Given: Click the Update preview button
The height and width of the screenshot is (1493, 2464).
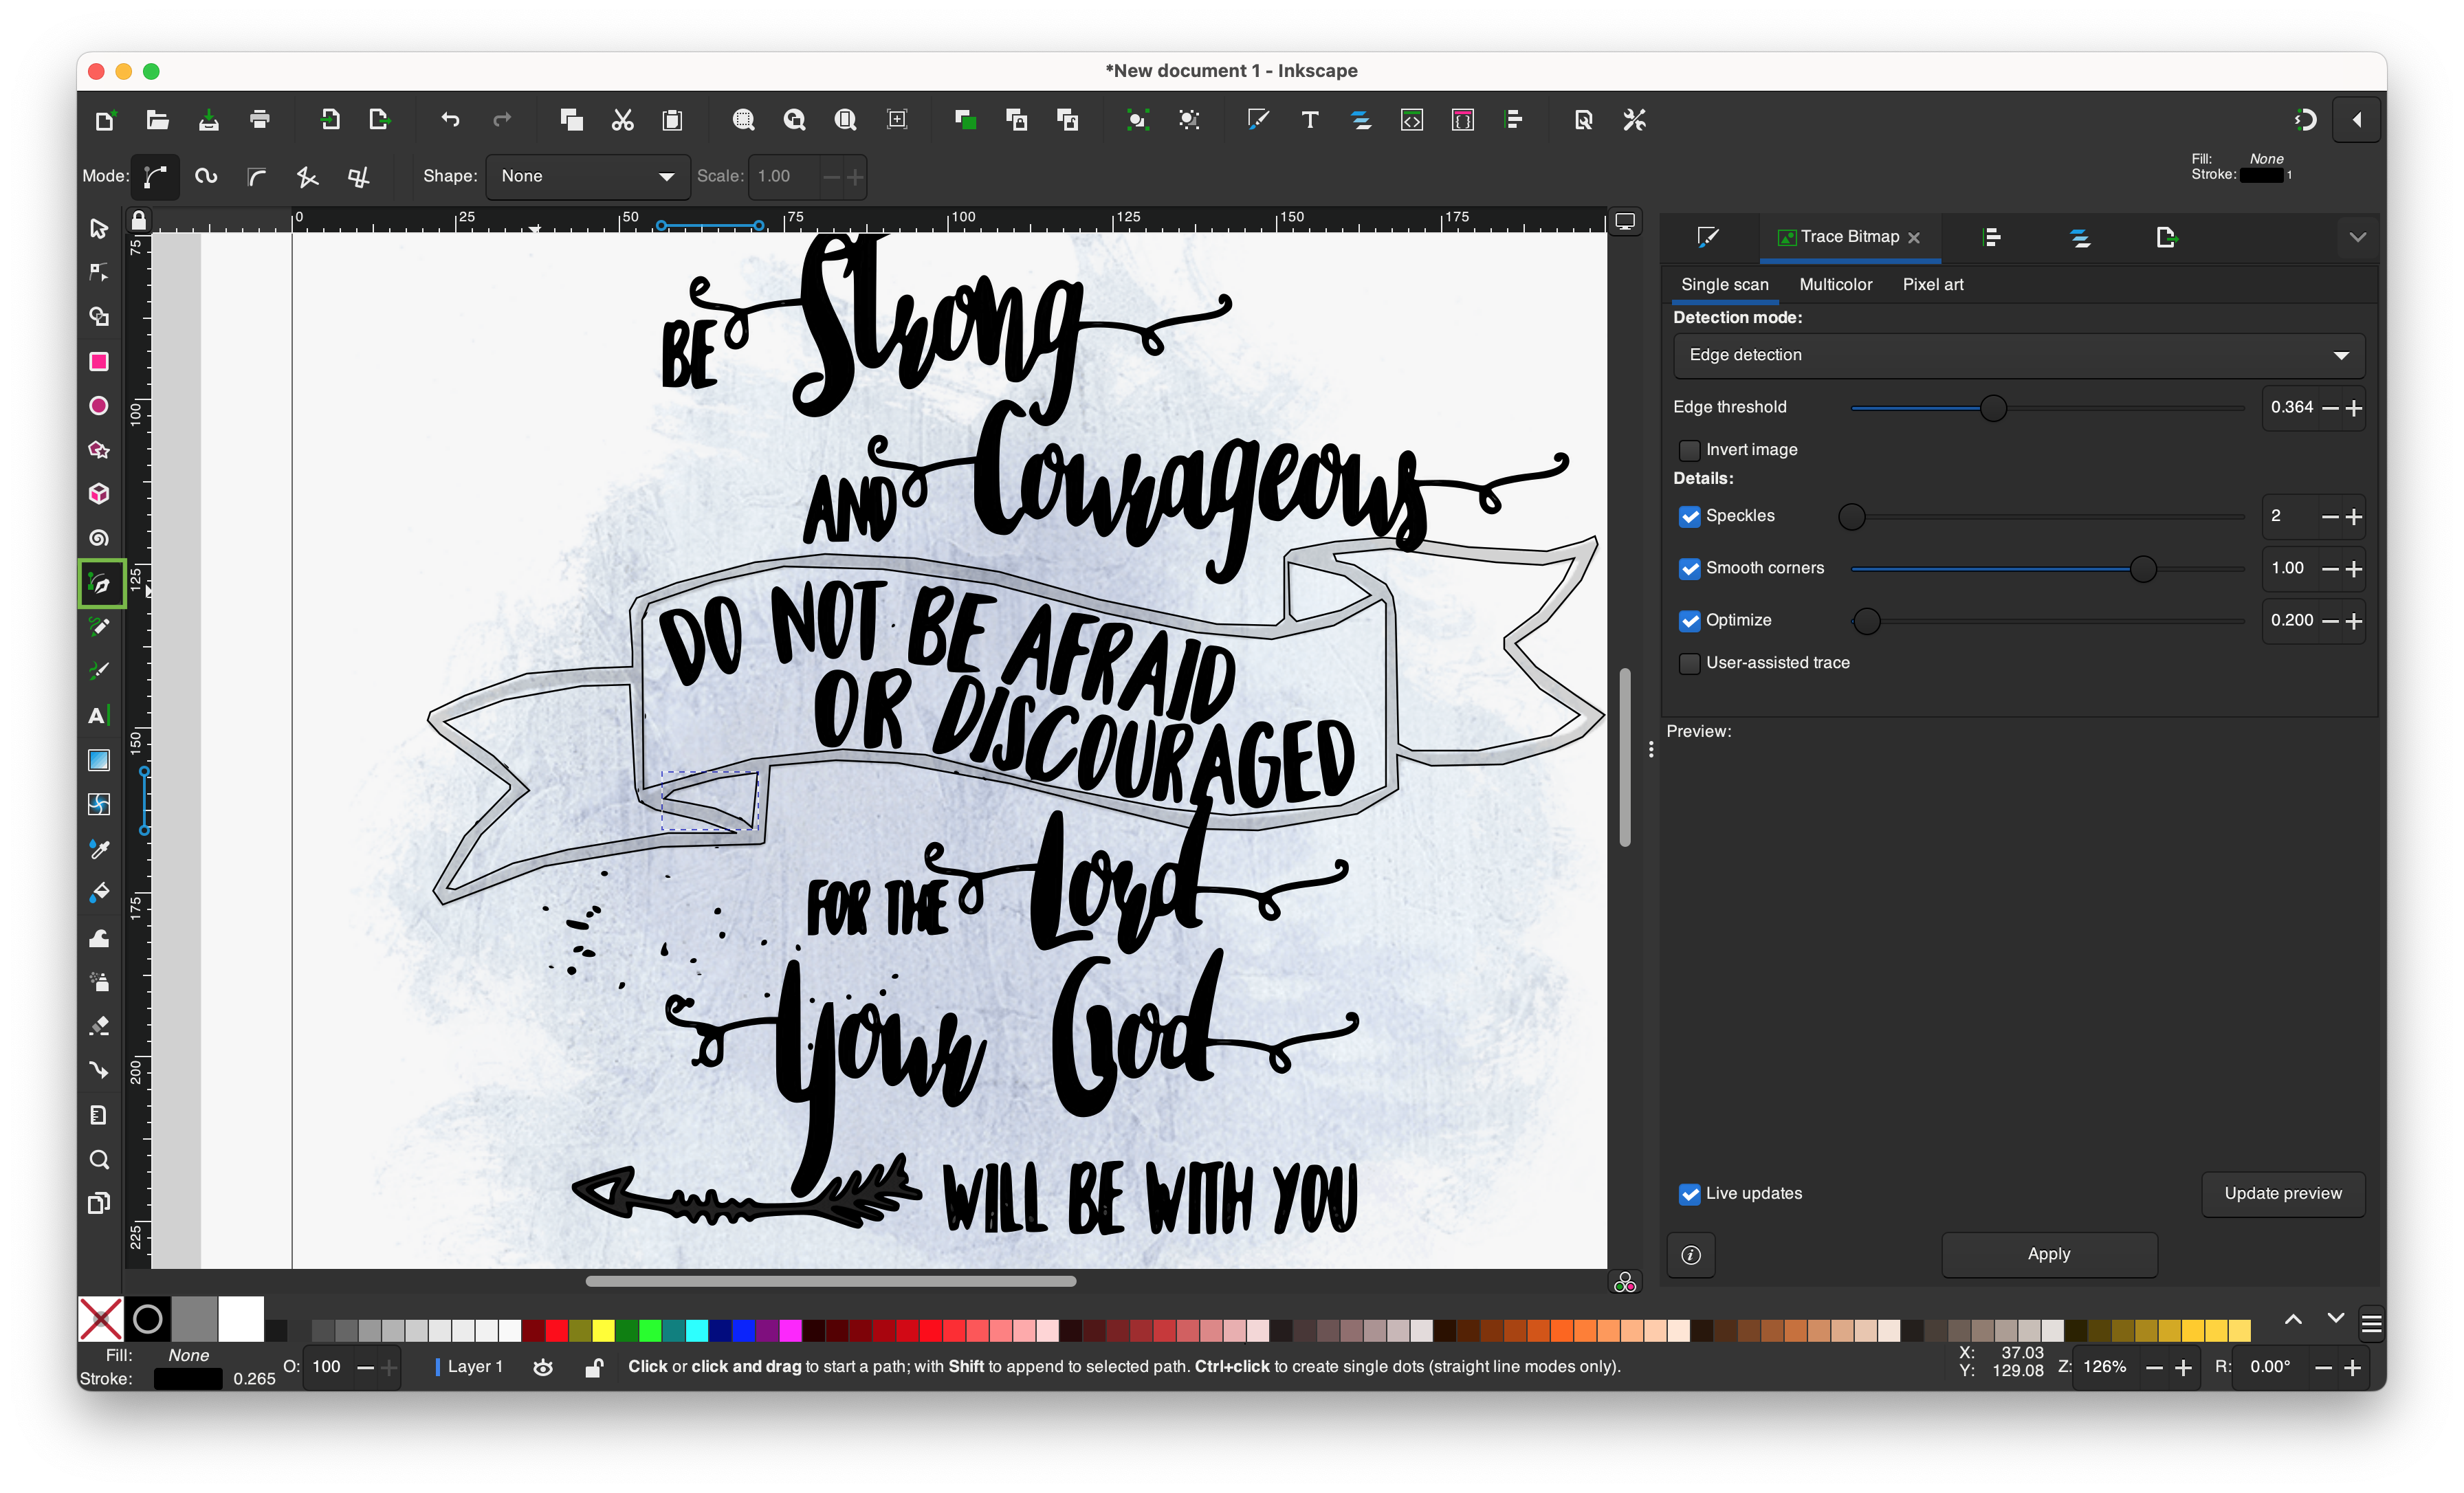Looking at the screenshot, I should pyautogui.click(x=2282, y=1194).
